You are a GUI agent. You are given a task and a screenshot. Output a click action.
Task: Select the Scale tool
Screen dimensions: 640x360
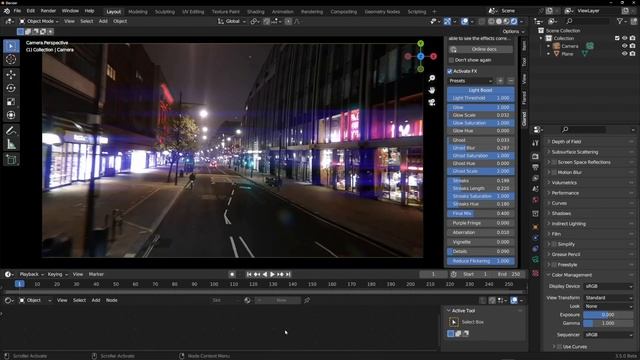point(11,102)
